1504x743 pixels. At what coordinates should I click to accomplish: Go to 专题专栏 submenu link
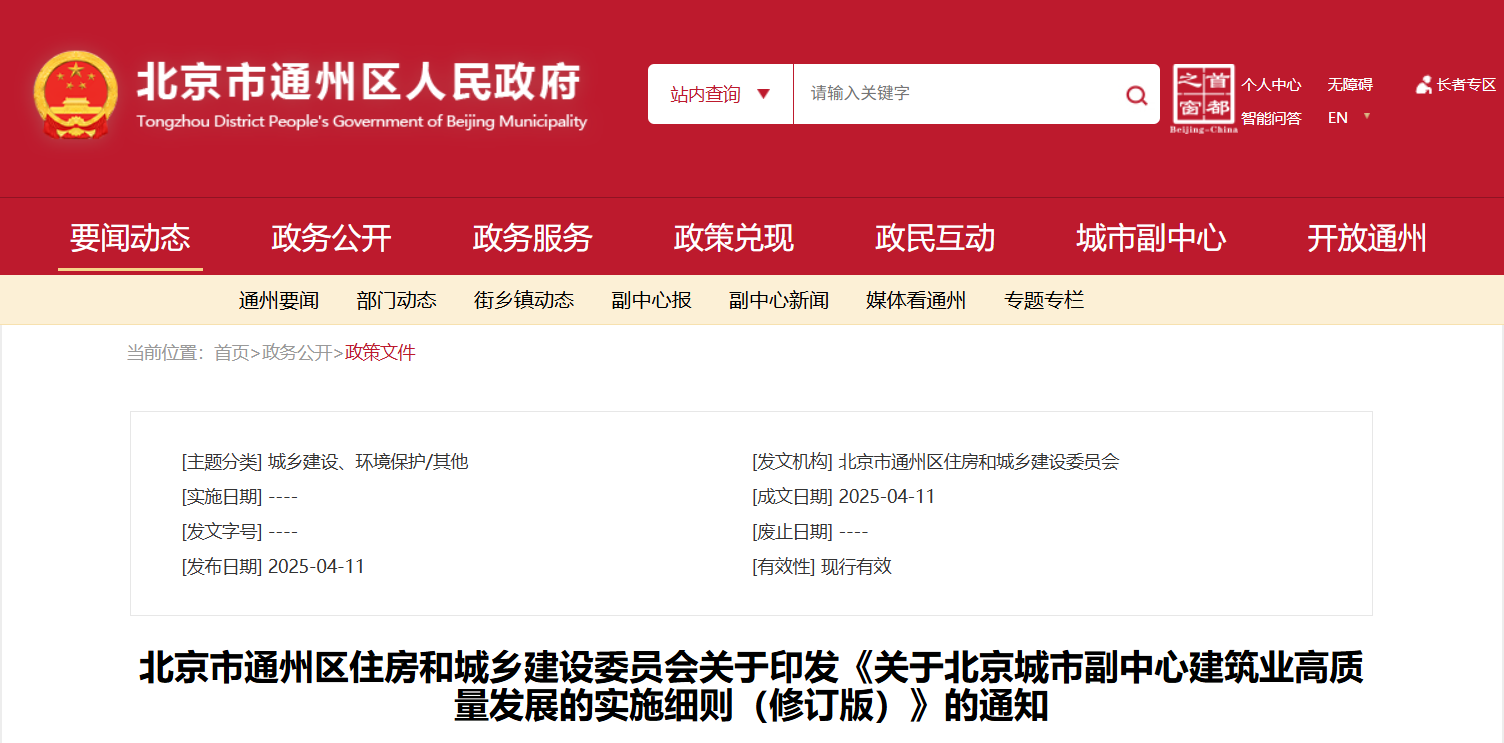pos(1044,301)
